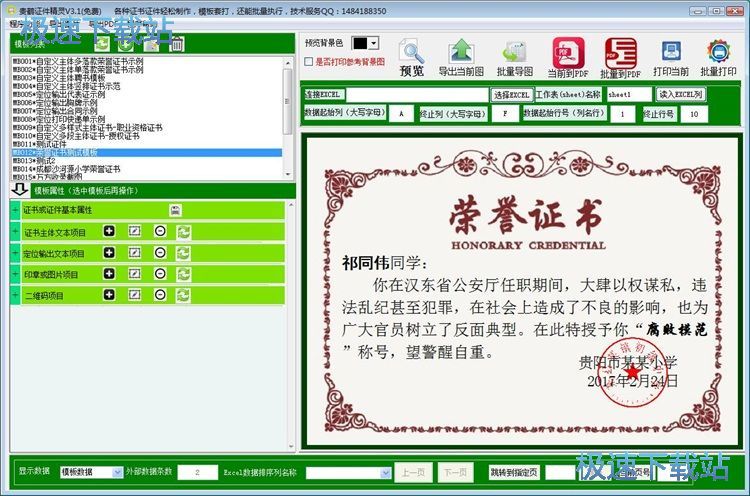Remove item in 定位输出文本项目 row

pyautogui.click(x=160, y=253)
